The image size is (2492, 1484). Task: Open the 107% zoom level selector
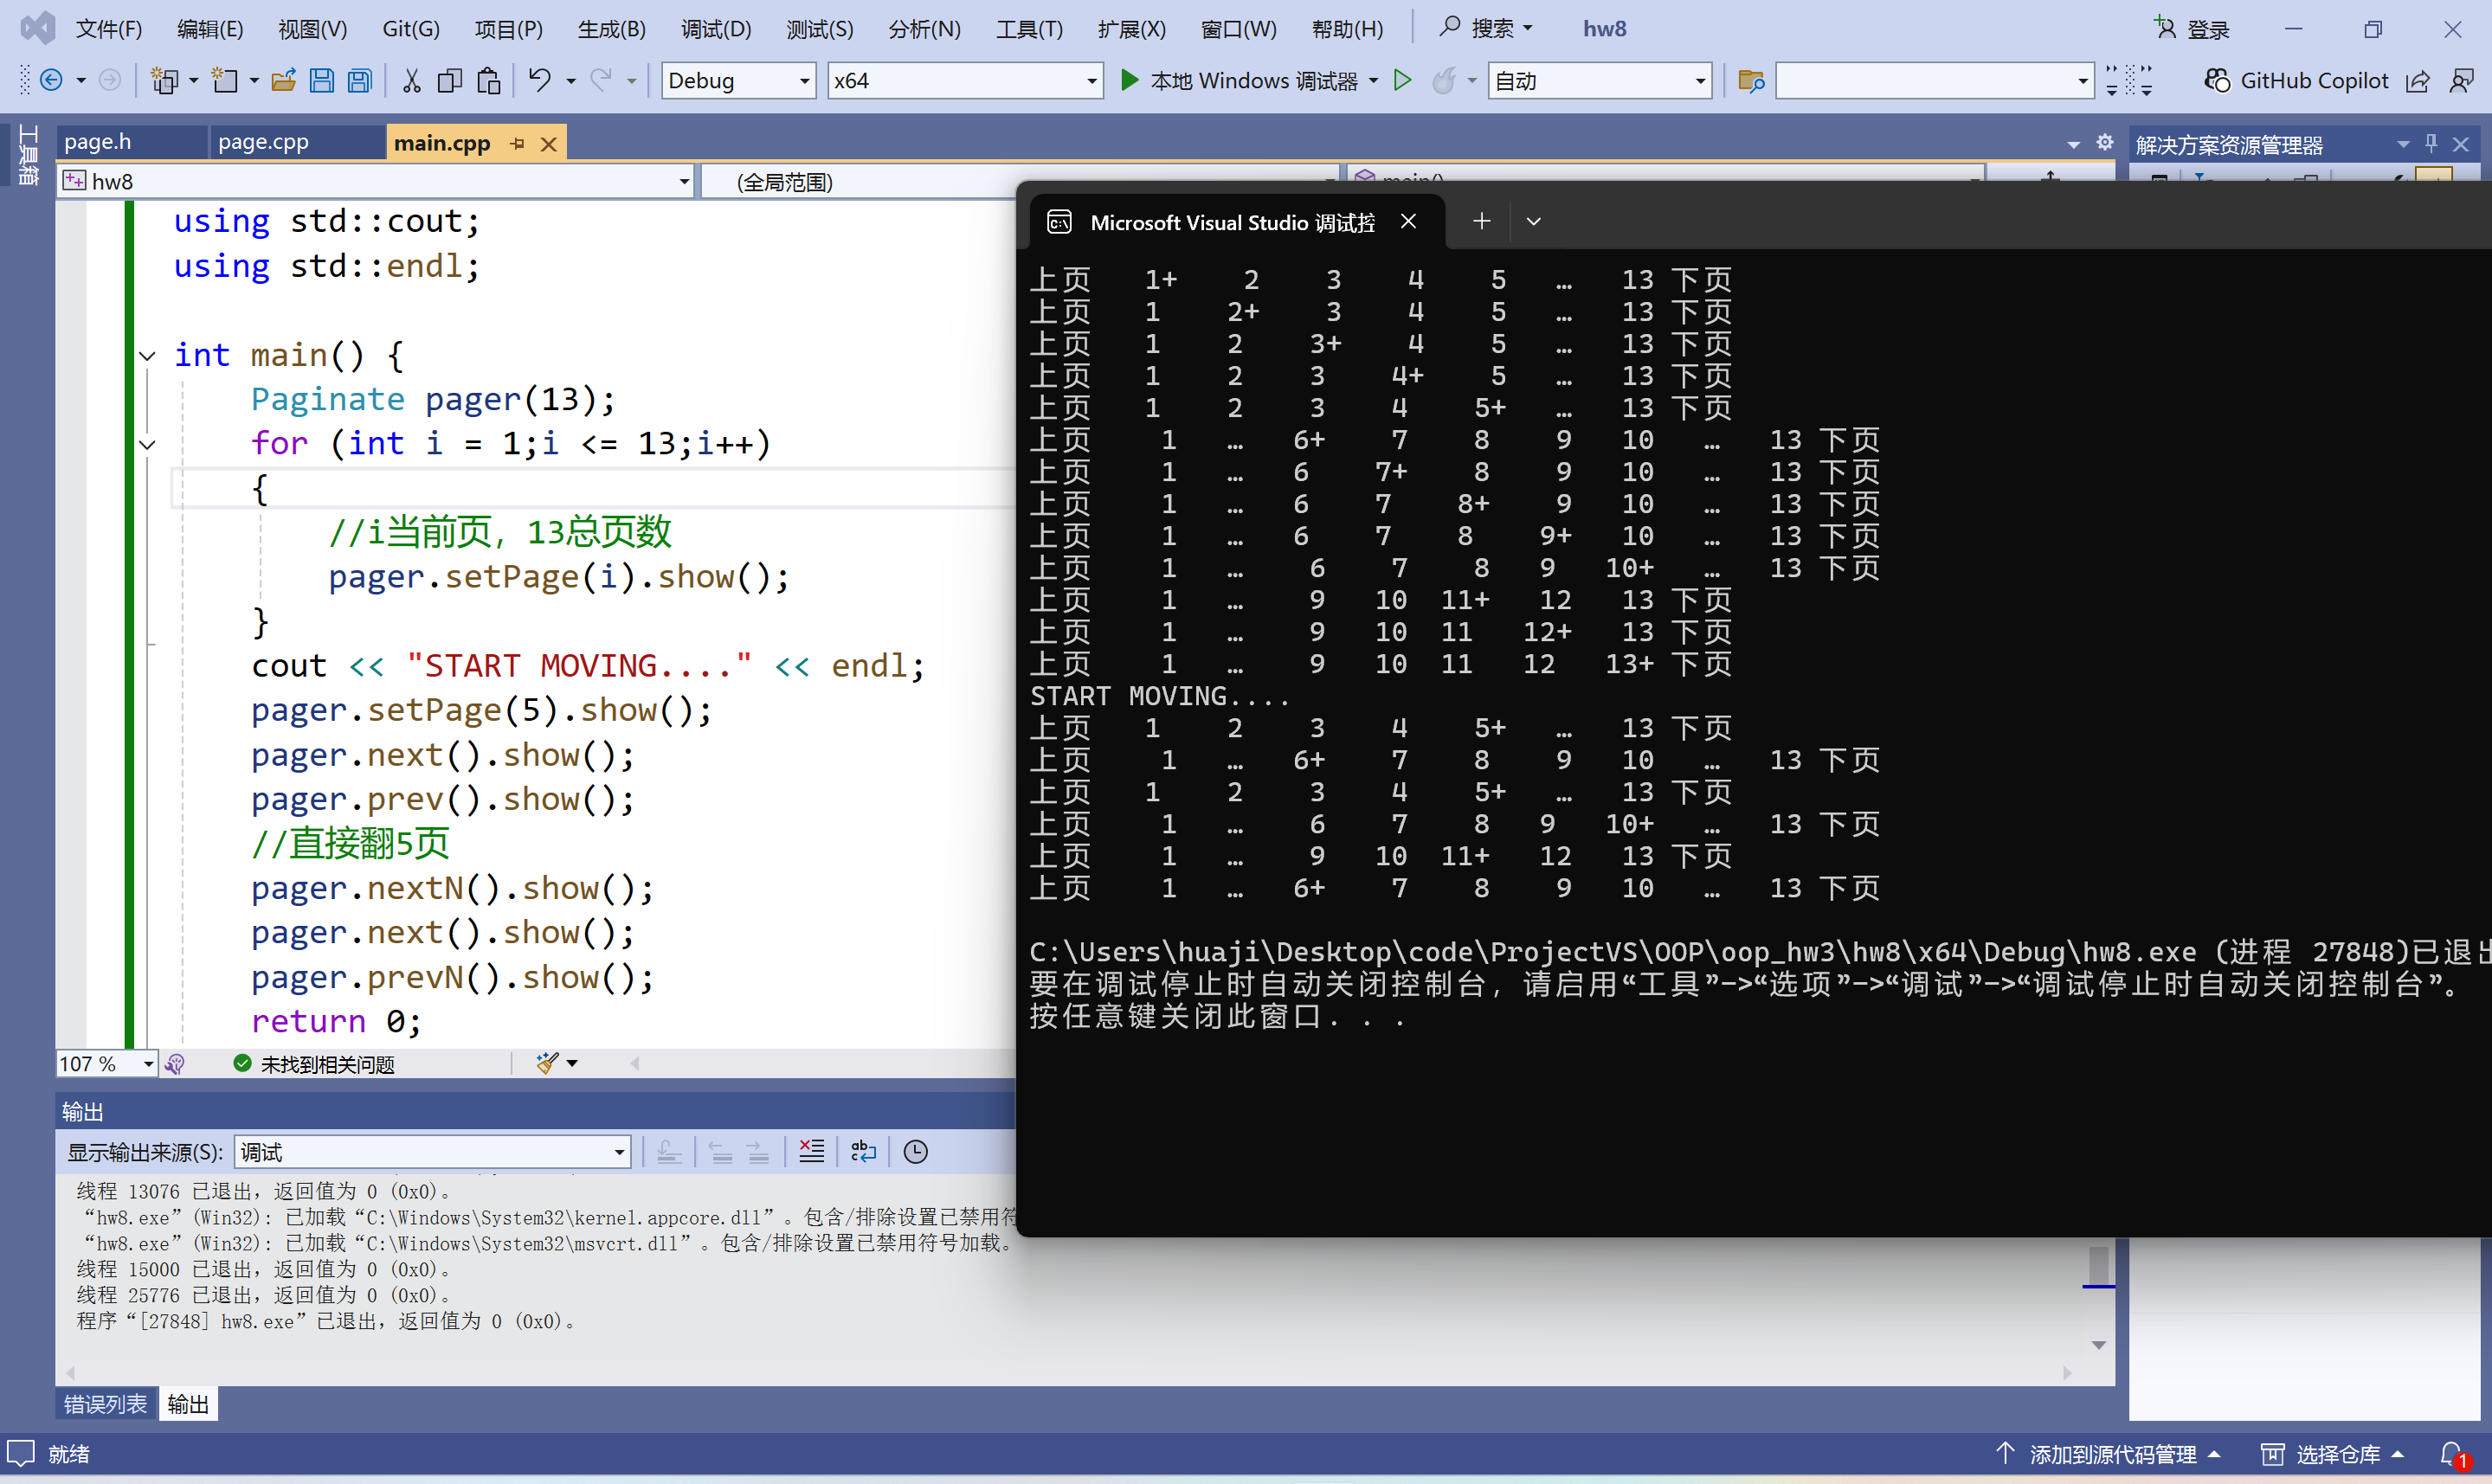[x=148, y=1064]
